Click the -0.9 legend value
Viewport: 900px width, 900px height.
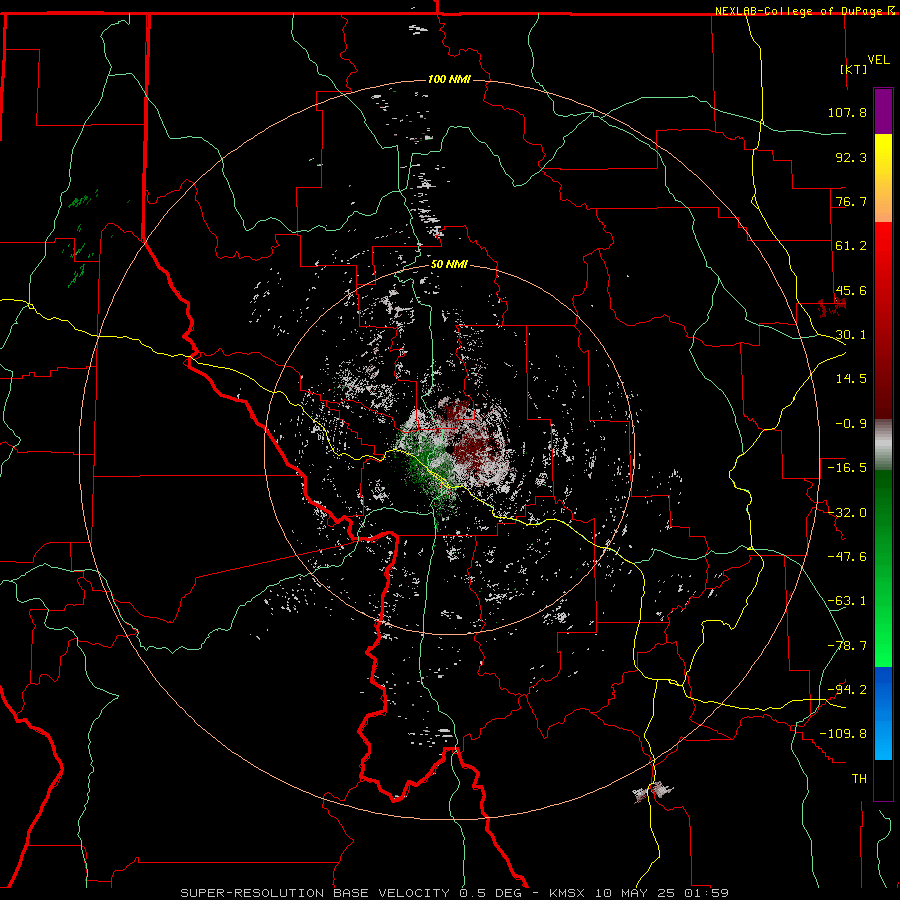851,424
